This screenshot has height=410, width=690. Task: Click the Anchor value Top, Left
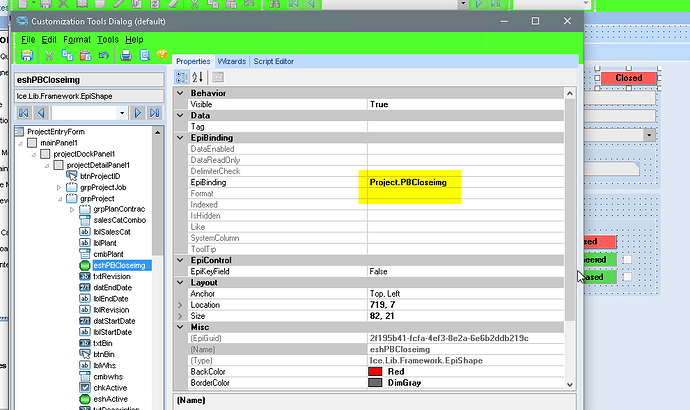(x=385, y=293)
